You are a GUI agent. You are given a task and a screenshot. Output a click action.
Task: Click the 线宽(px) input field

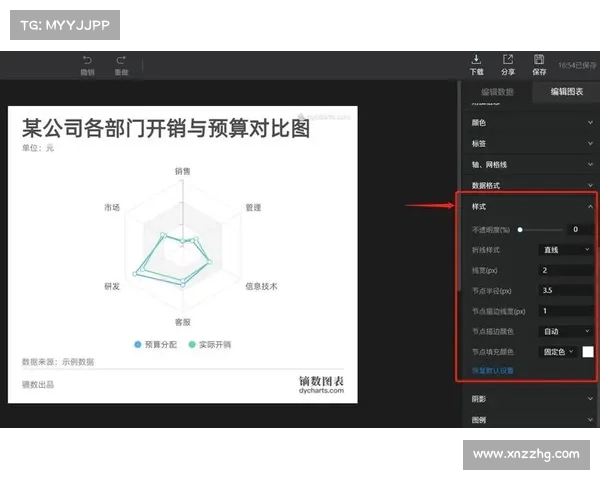click(x=566, y=270)
